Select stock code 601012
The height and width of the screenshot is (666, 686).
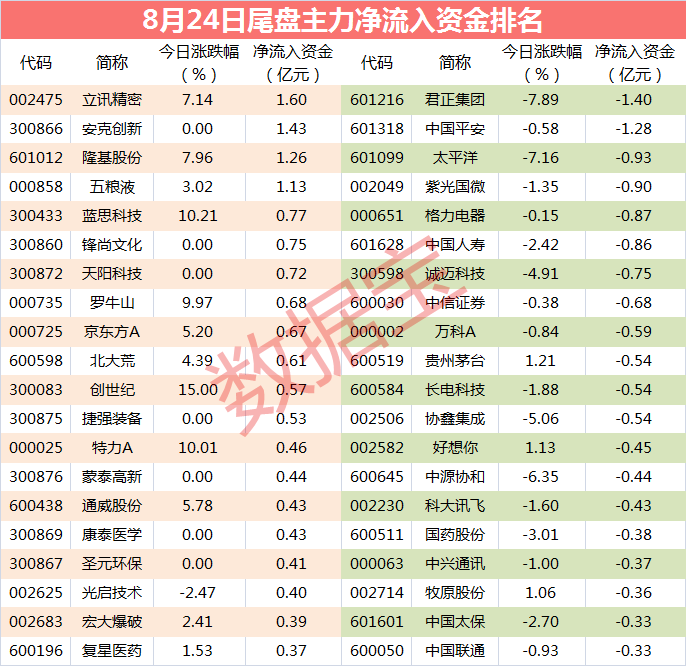[36, 158]
